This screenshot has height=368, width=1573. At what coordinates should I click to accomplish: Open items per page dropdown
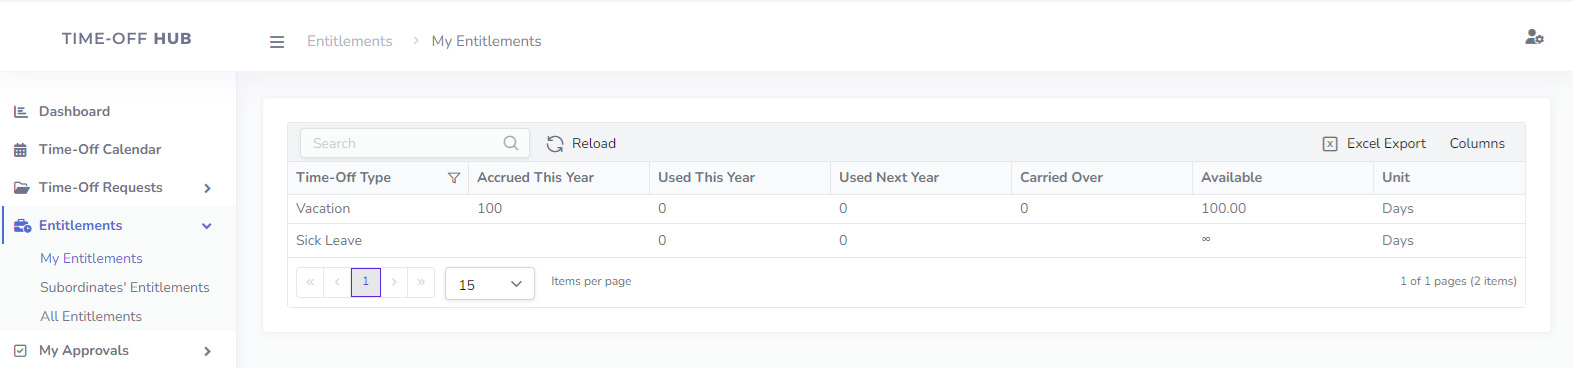coord(490,284)
